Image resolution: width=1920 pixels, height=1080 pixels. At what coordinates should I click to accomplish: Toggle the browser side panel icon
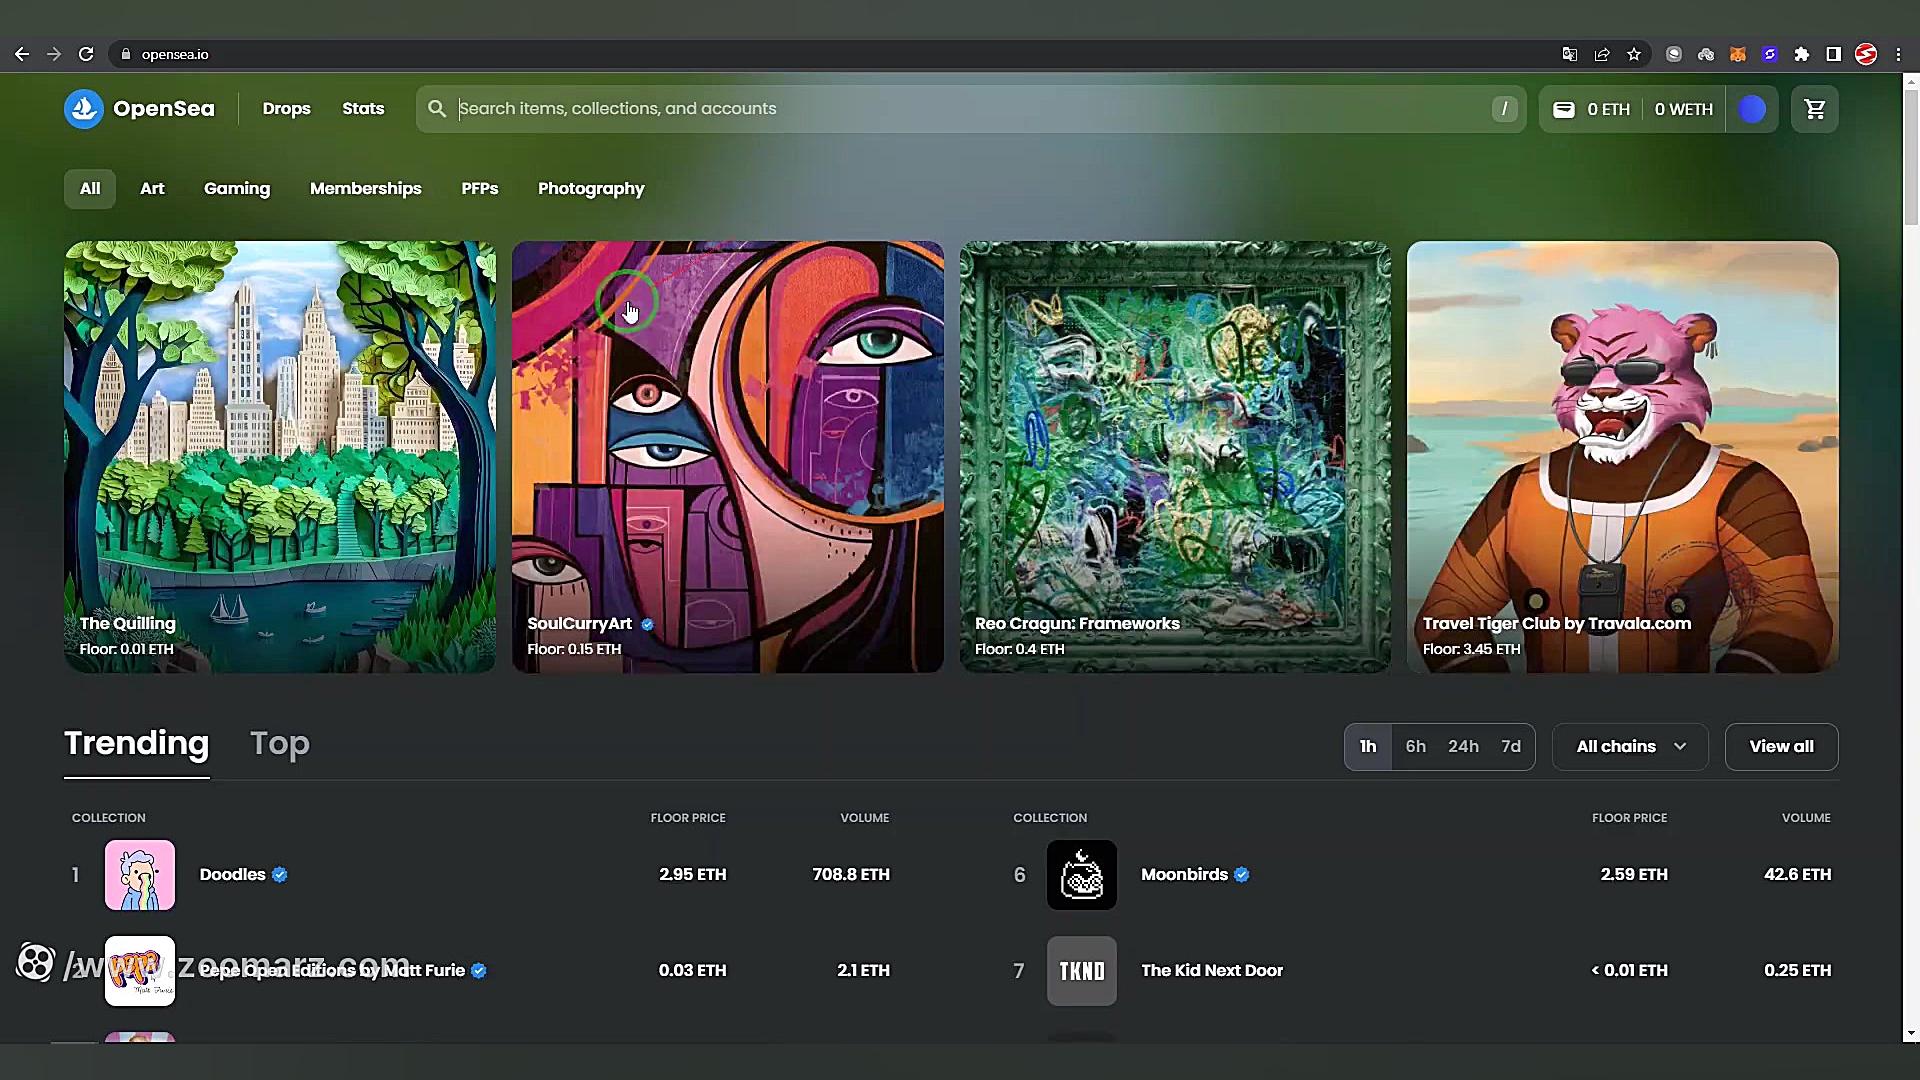pyautogui.click(x=1834, y=54)
